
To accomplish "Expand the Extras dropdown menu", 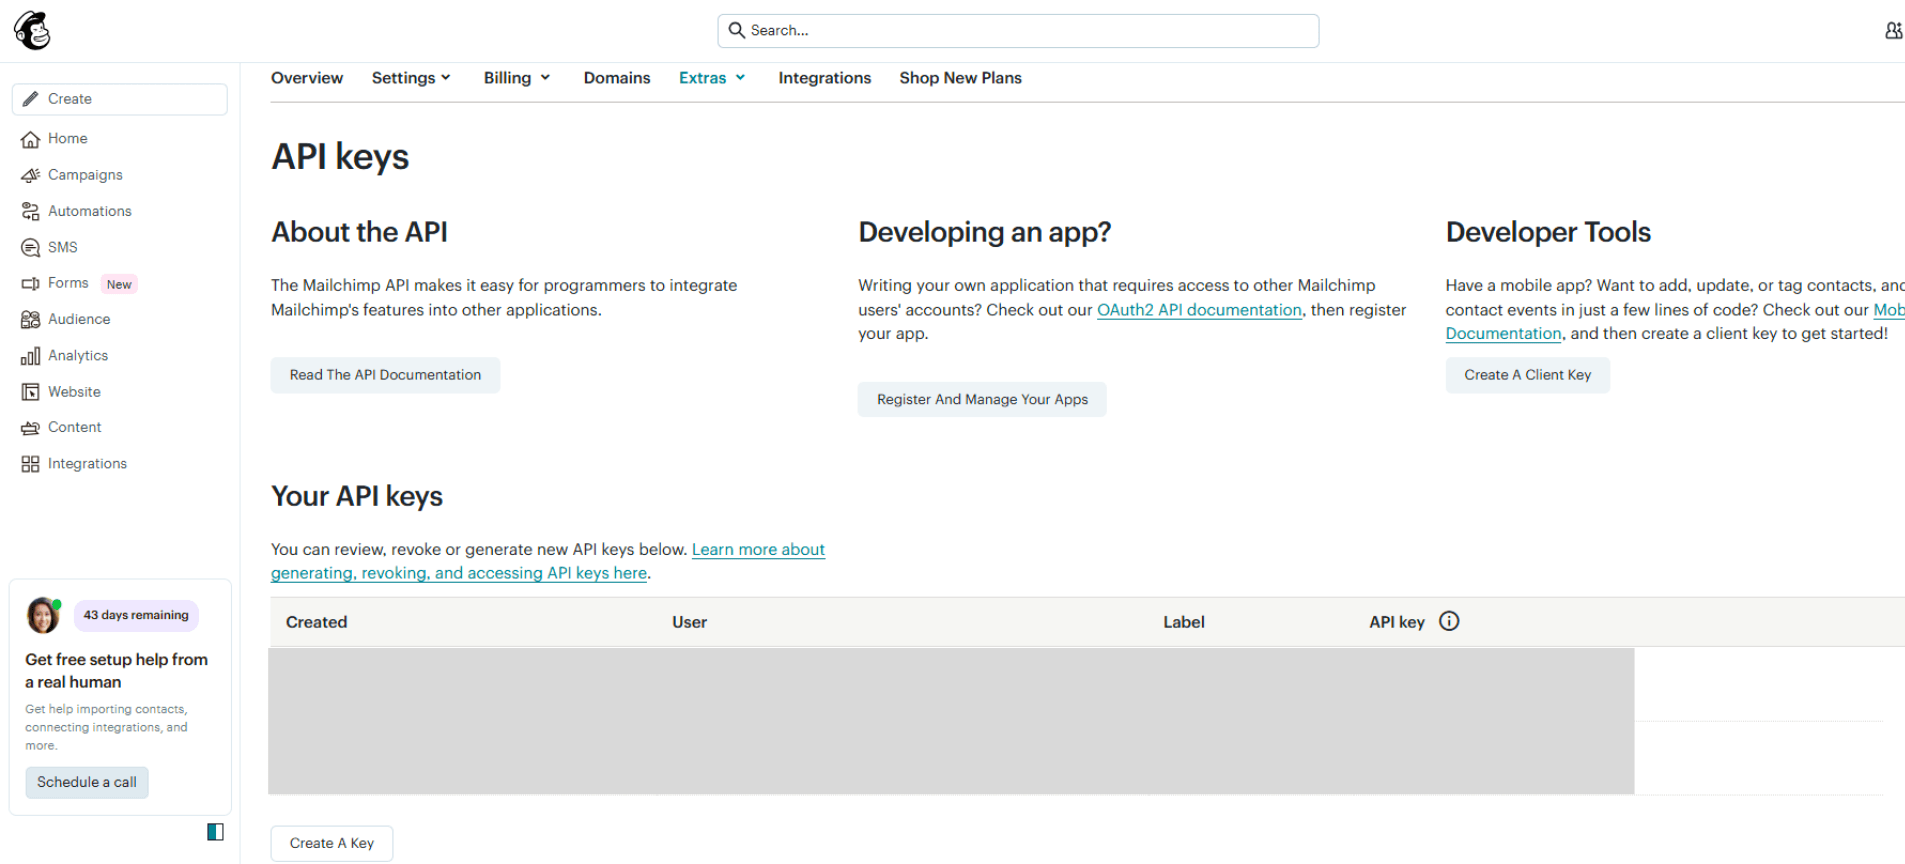I will [x=712, y=78].
